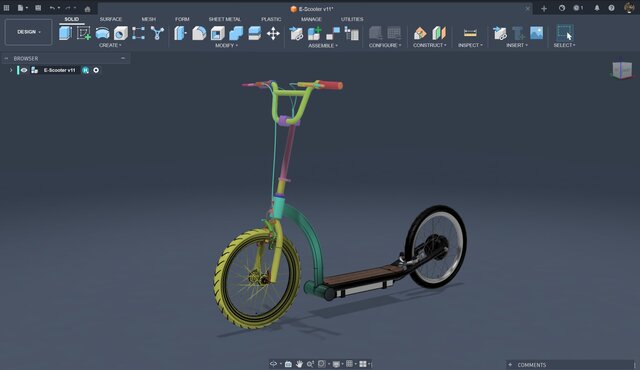
Task: Switch to the MESH tab
Action: point(149,19)
